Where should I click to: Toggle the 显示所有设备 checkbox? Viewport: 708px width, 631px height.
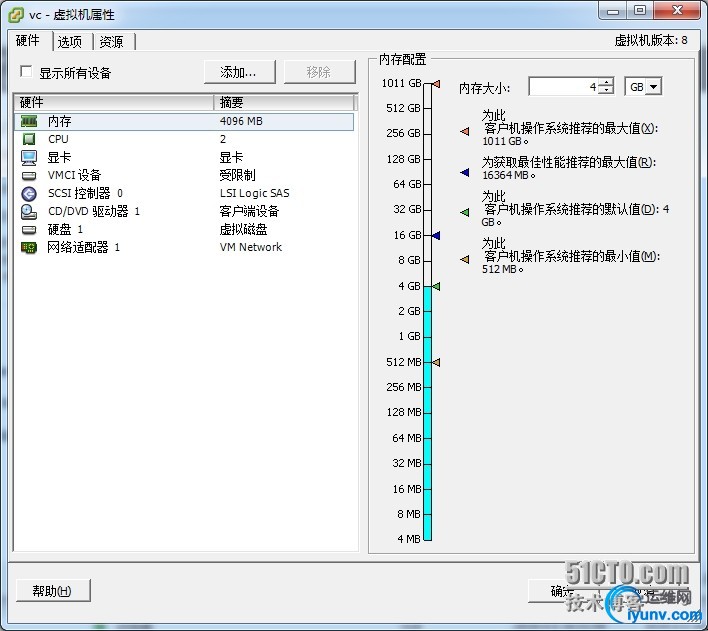tap(26, 72)
